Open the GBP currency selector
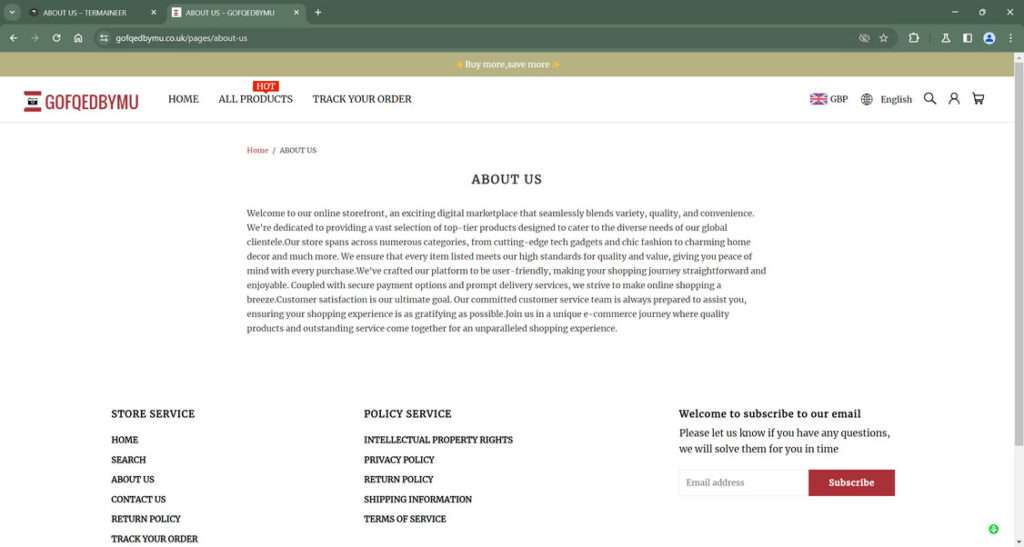Screen dimensions: 1024x547 [x=829, y=99]
